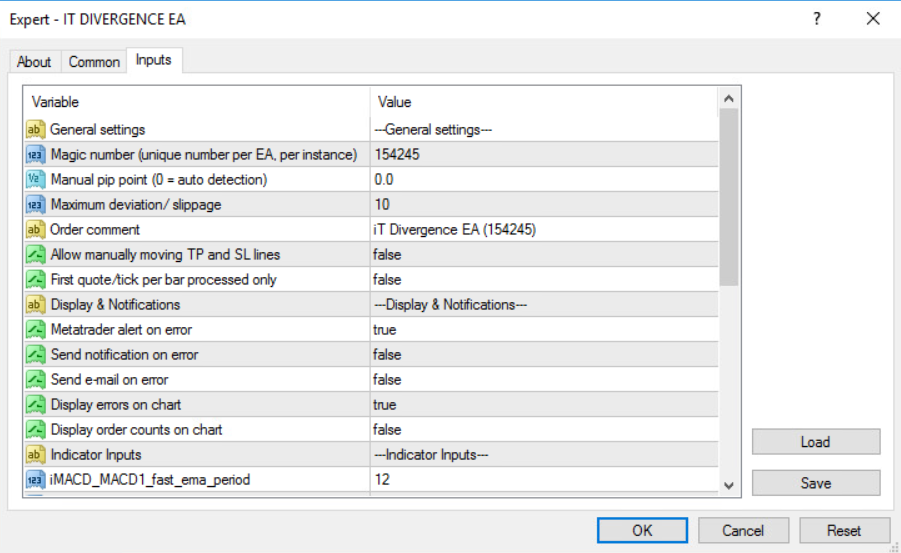Select the 'Order comment' variable label

(95, 229)
